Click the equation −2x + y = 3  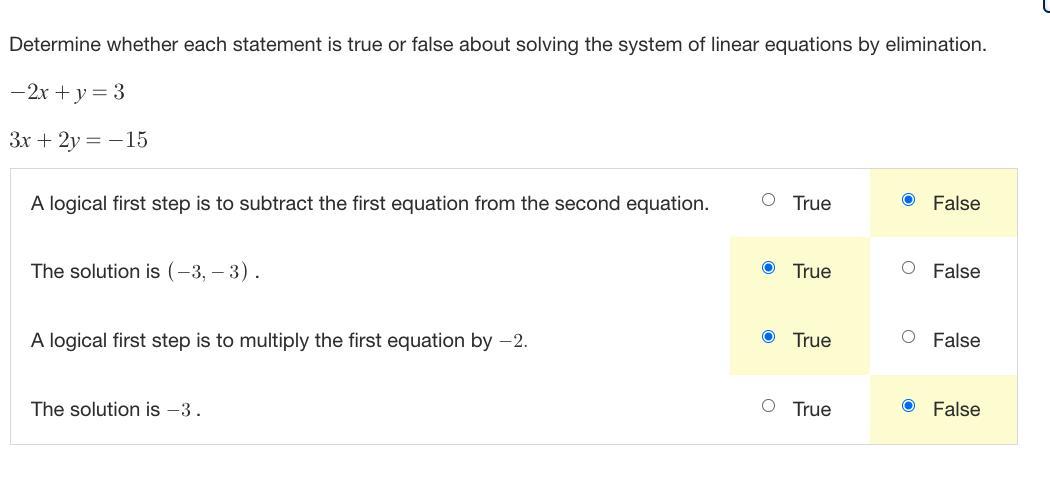click(67, 93)
